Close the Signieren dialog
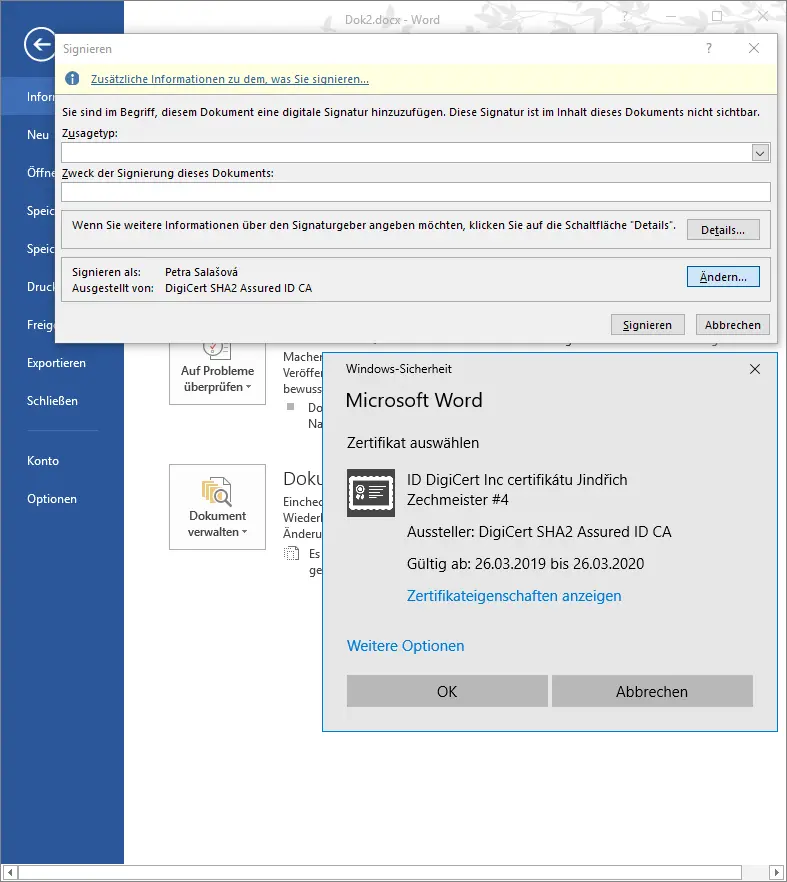The height and width of the screenshot is (882, 787). point(754,48)
